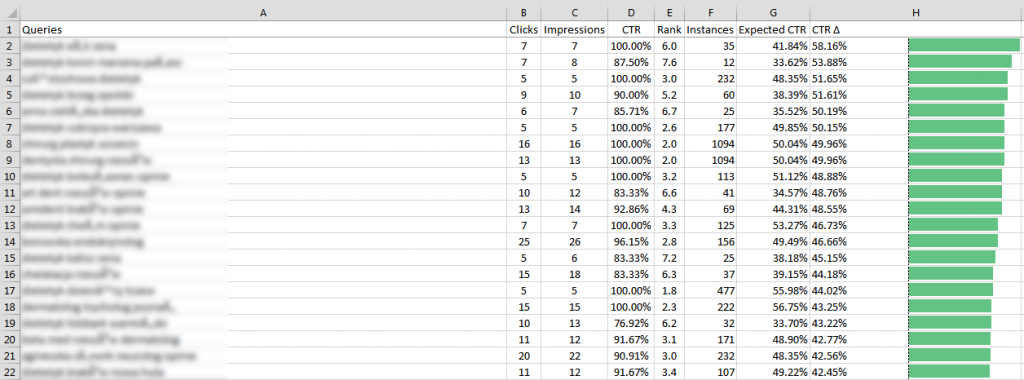Click the CTR Δ value 48.76%
The width and height of the screenshot is (1024, 380).
[x=829, y=193]
